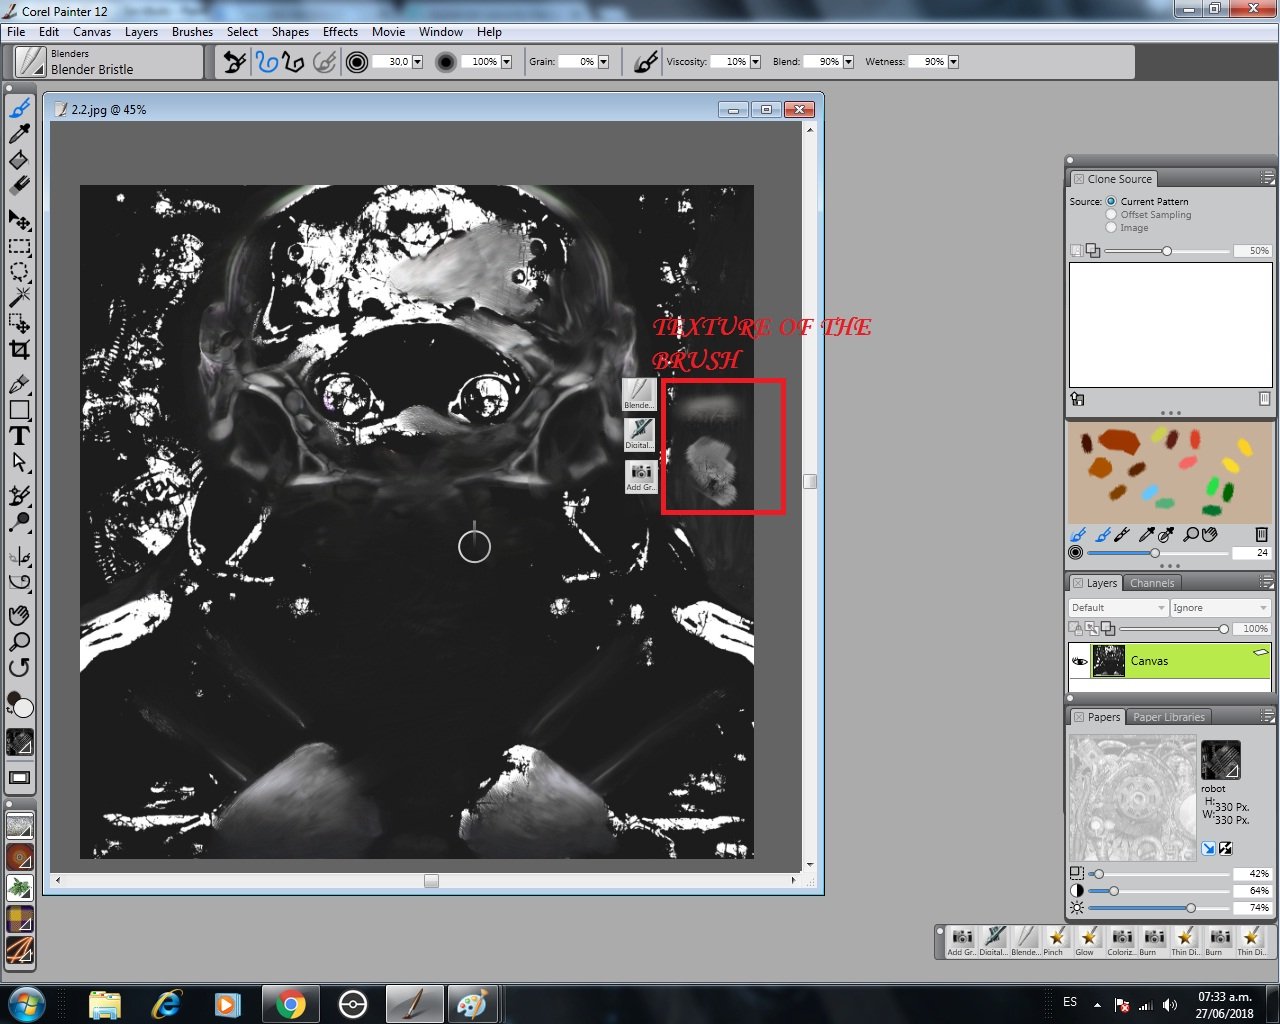
Task: Click the Straight Line Strokes icon
Action: tap(293, 62)
